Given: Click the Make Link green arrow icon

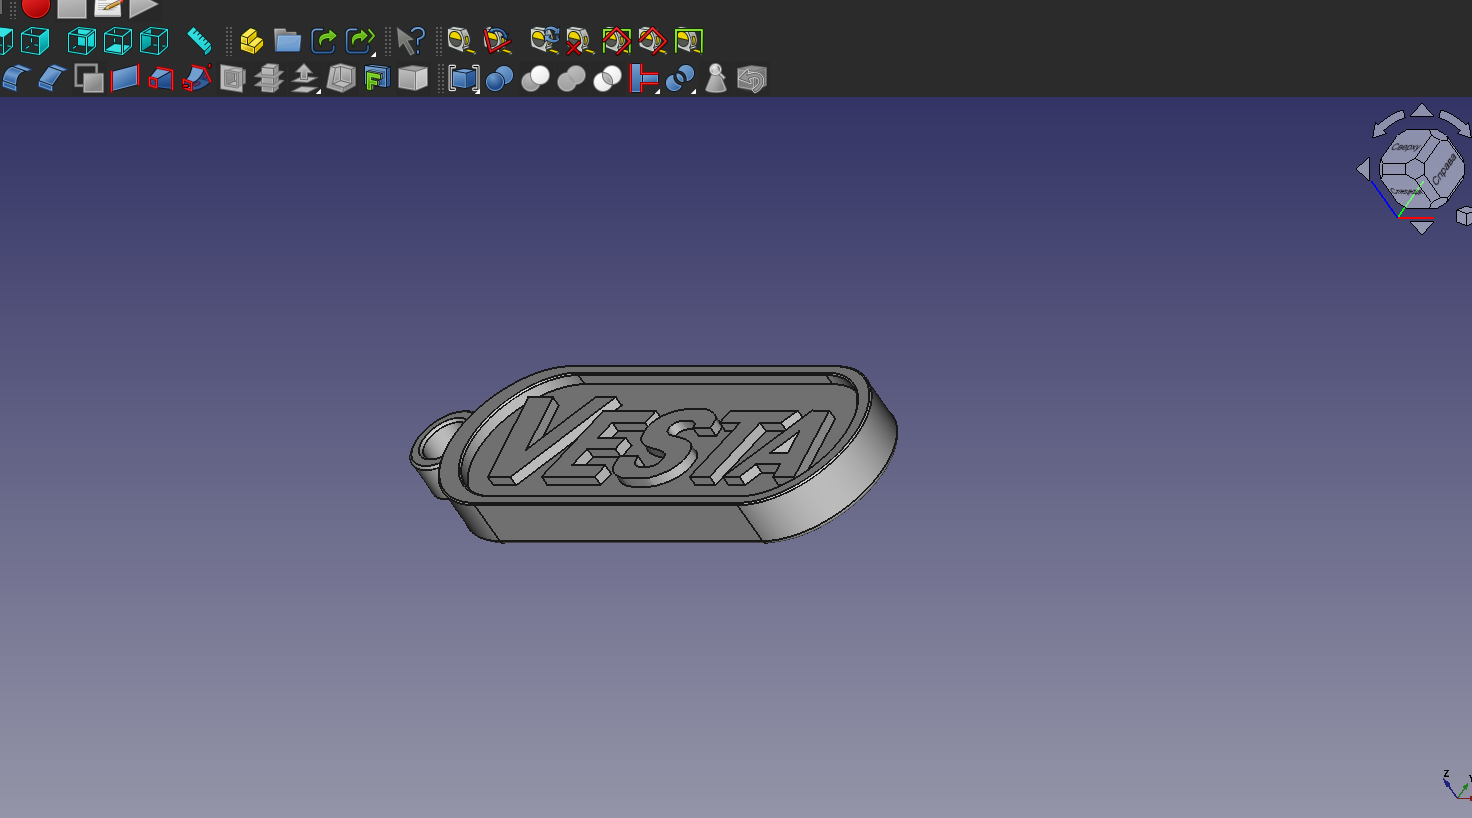Looking at the screenshot, I should click(323, 41).
